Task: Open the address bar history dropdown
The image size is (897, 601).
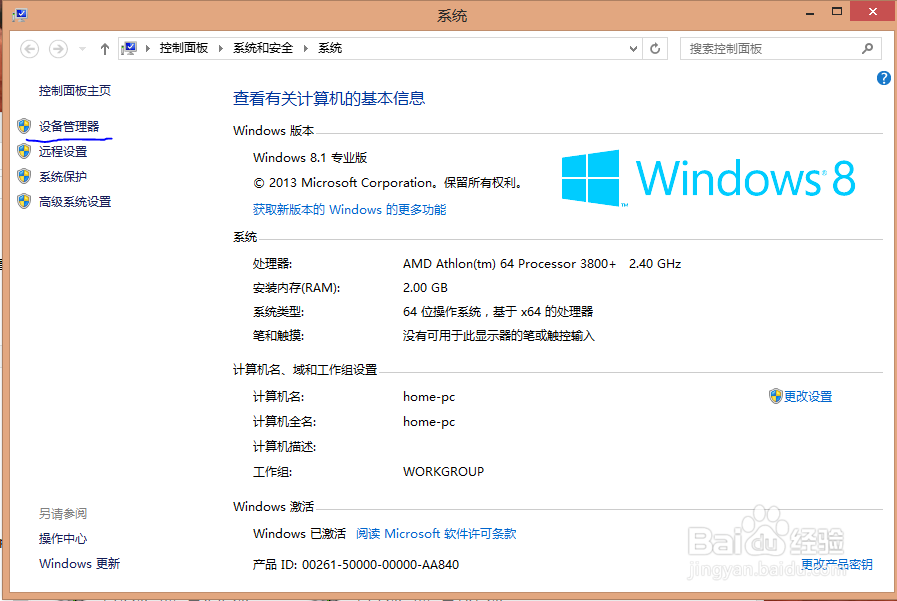Action: pyautogui.click(x=633, y=49)
